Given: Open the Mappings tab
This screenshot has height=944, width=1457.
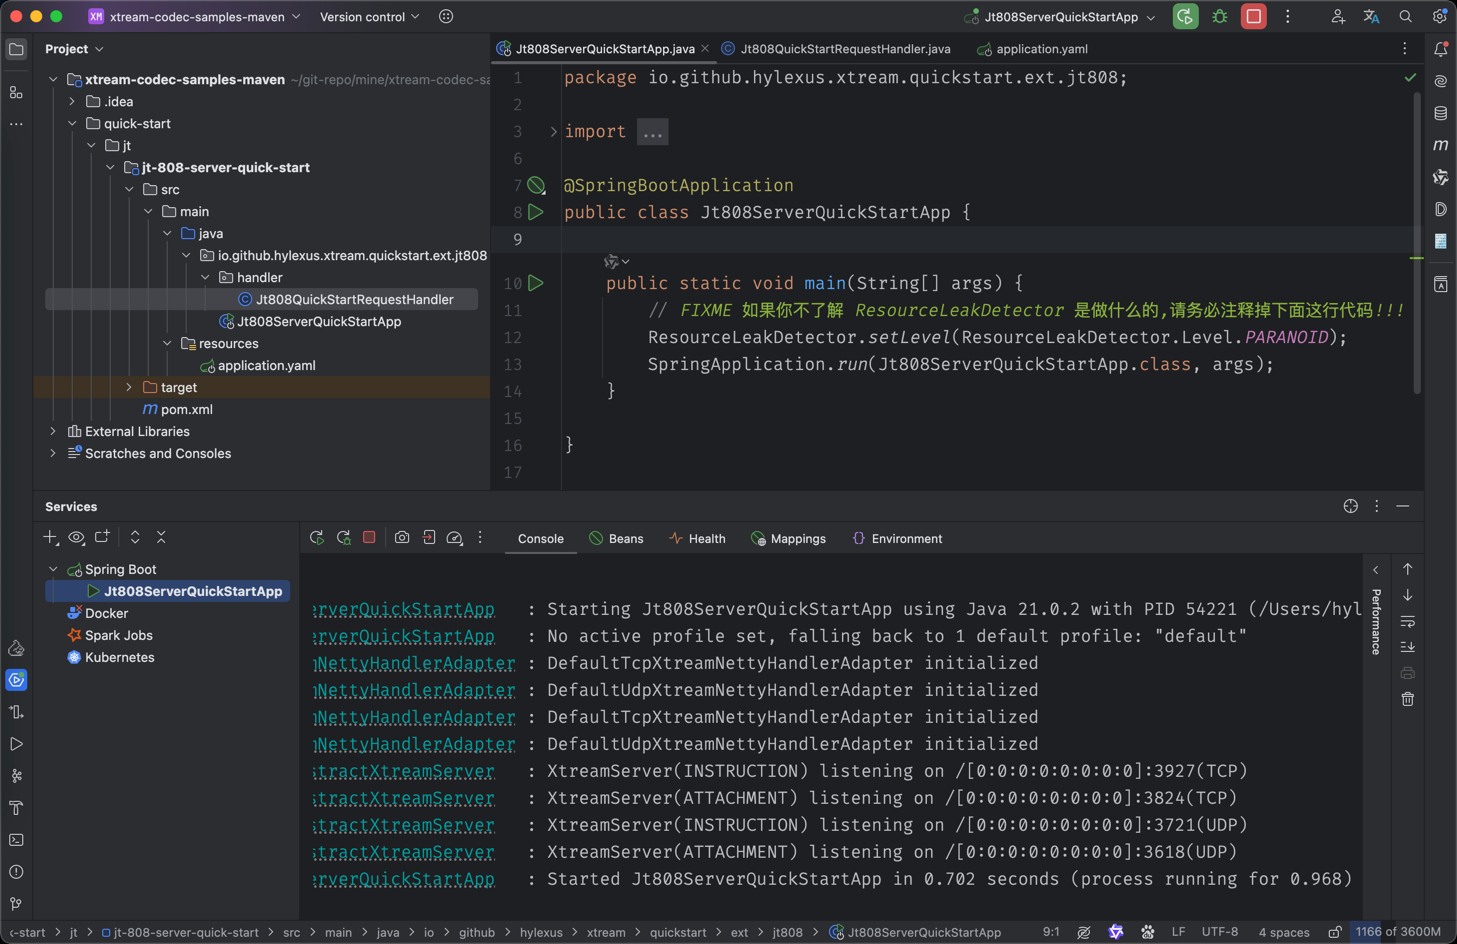Looking at the screenshot, I should click(788, 538).
